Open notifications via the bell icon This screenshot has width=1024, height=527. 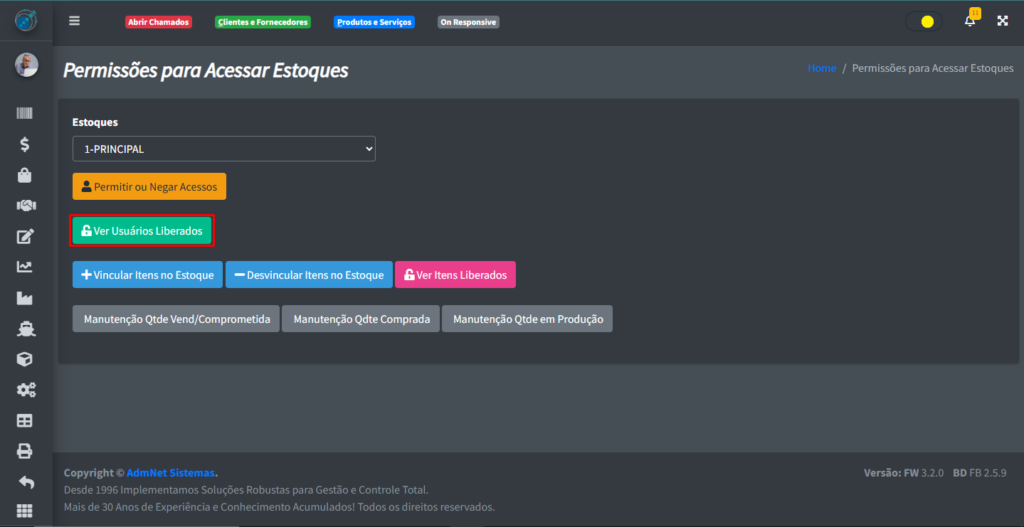click(969, 21)
